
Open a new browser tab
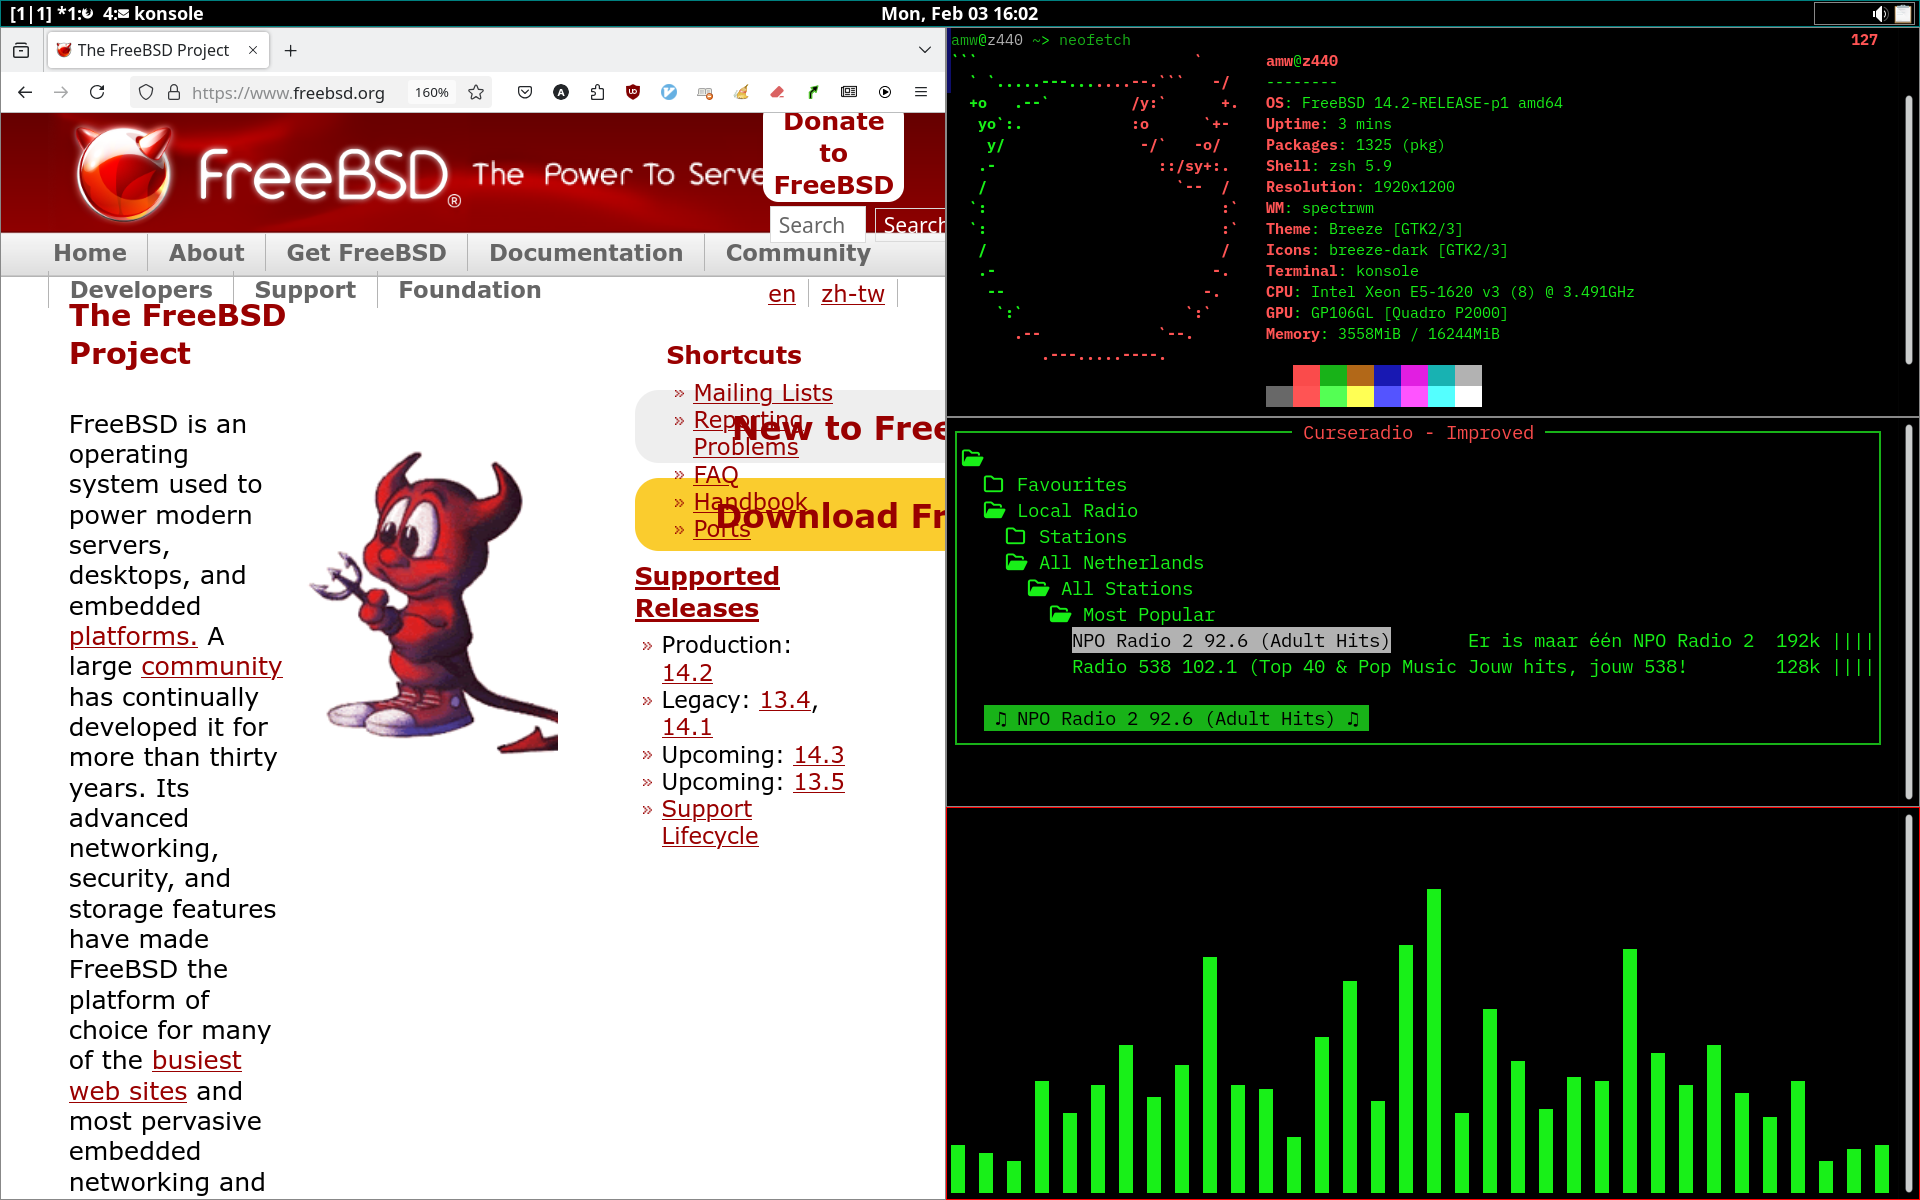290,50
